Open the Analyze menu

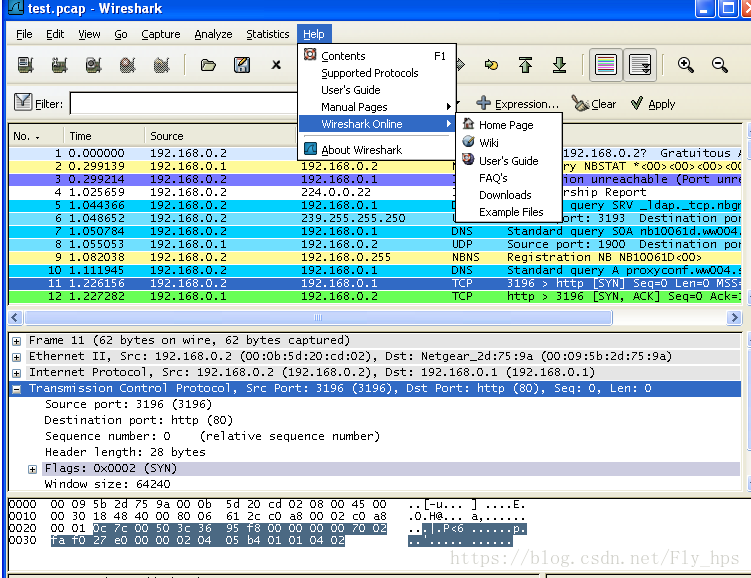(x=213, y=34)
